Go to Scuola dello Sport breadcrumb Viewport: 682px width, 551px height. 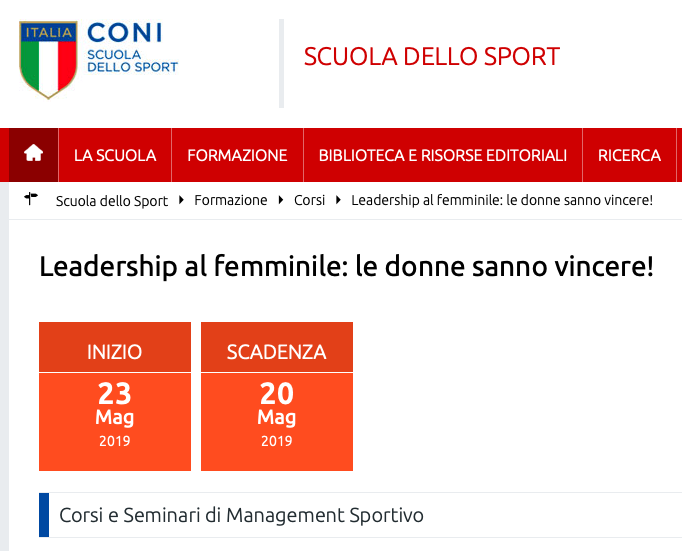click(112, 201)
